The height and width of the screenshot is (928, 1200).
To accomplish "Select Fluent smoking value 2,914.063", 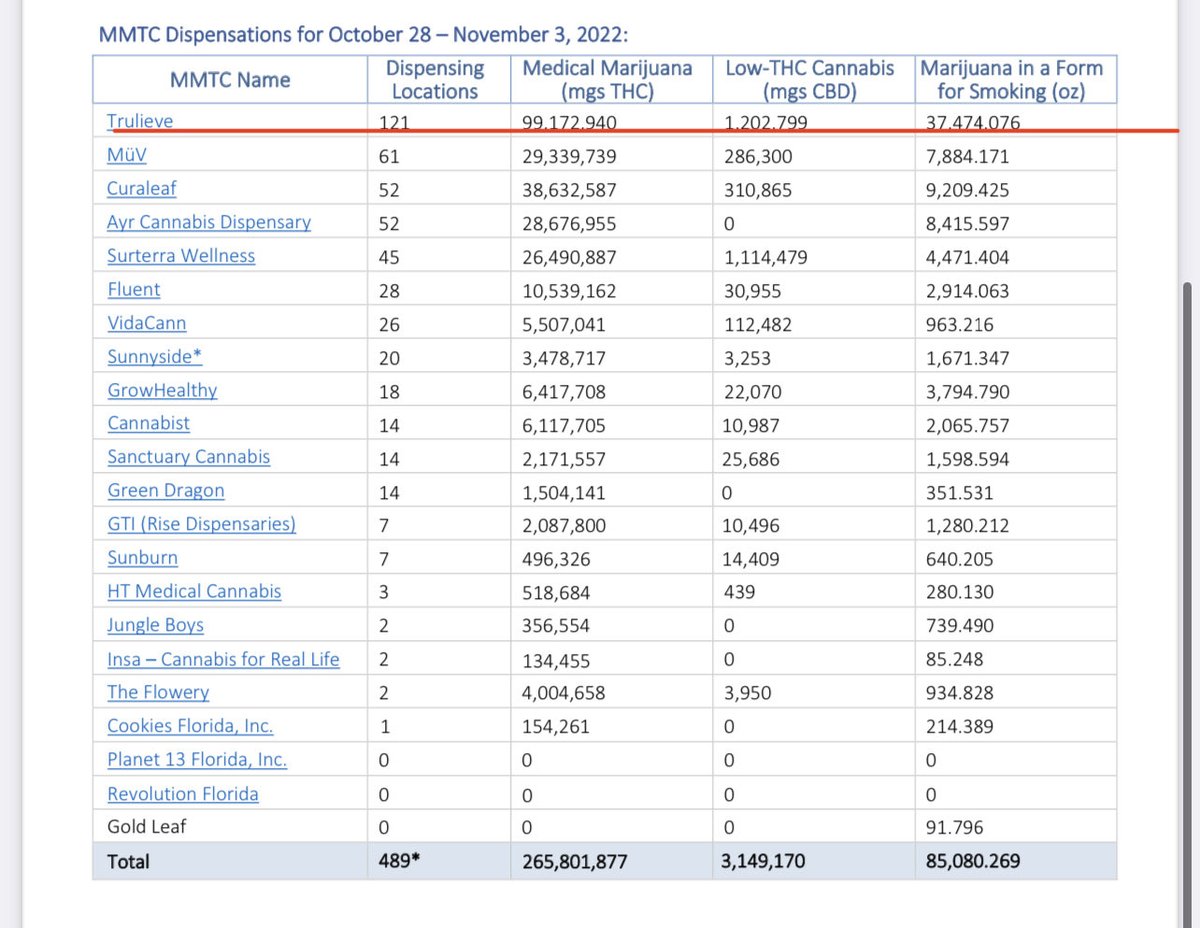I will tap(968, 291).
